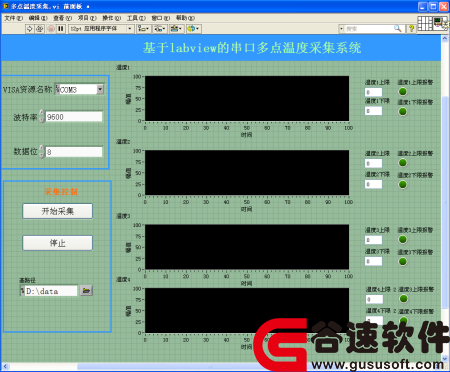This screenshot has width=450, height=372.
Task: Click the browse folder icon beside D:\data
Action: click(x=86, y=291)
